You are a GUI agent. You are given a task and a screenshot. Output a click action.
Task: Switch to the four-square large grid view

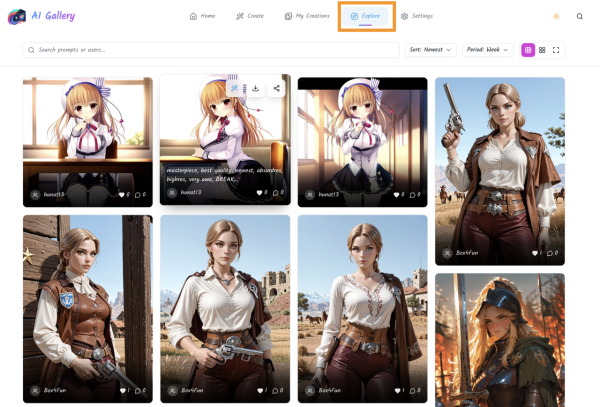[542, 50]
